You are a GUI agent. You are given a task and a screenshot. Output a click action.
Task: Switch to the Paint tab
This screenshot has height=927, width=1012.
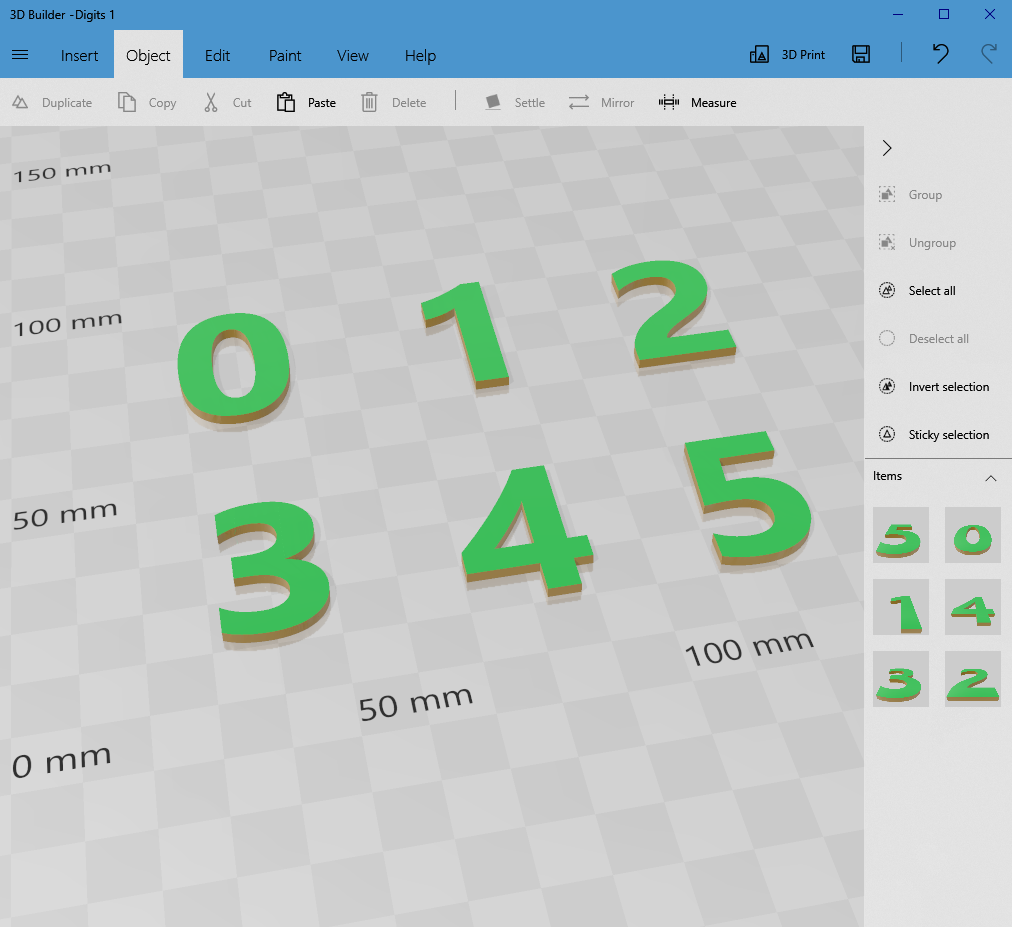pyautogui.click(x=284, y=55)
